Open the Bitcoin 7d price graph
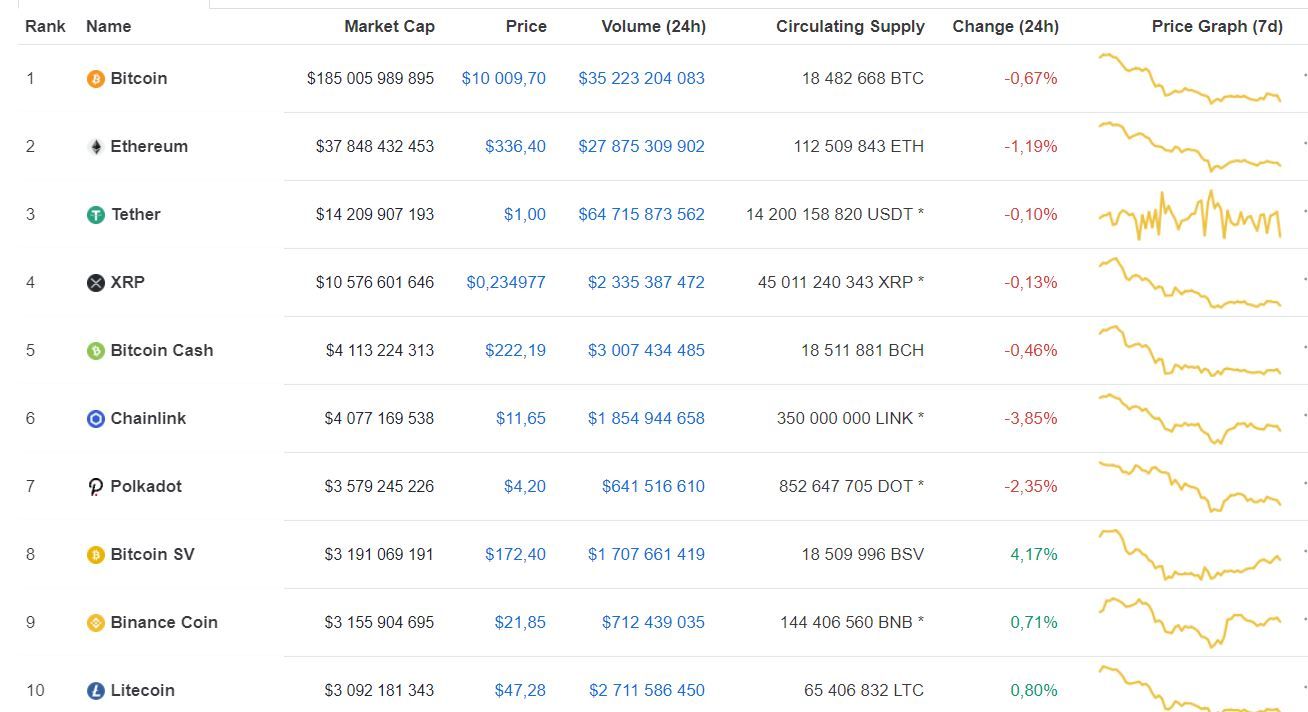This screenshot has width=1308, height=712. (1189, 78)
